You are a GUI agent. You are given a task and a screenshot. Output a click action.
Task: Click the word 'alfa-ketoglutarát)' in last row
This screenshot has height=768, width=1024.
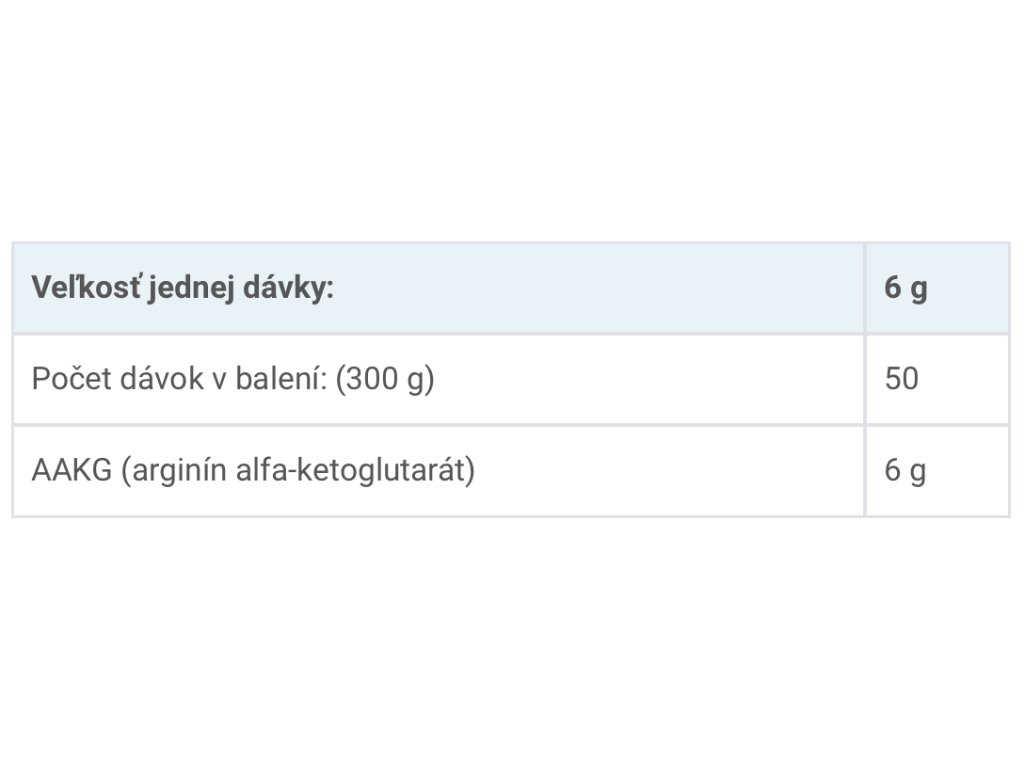click(x=354, y=471)
